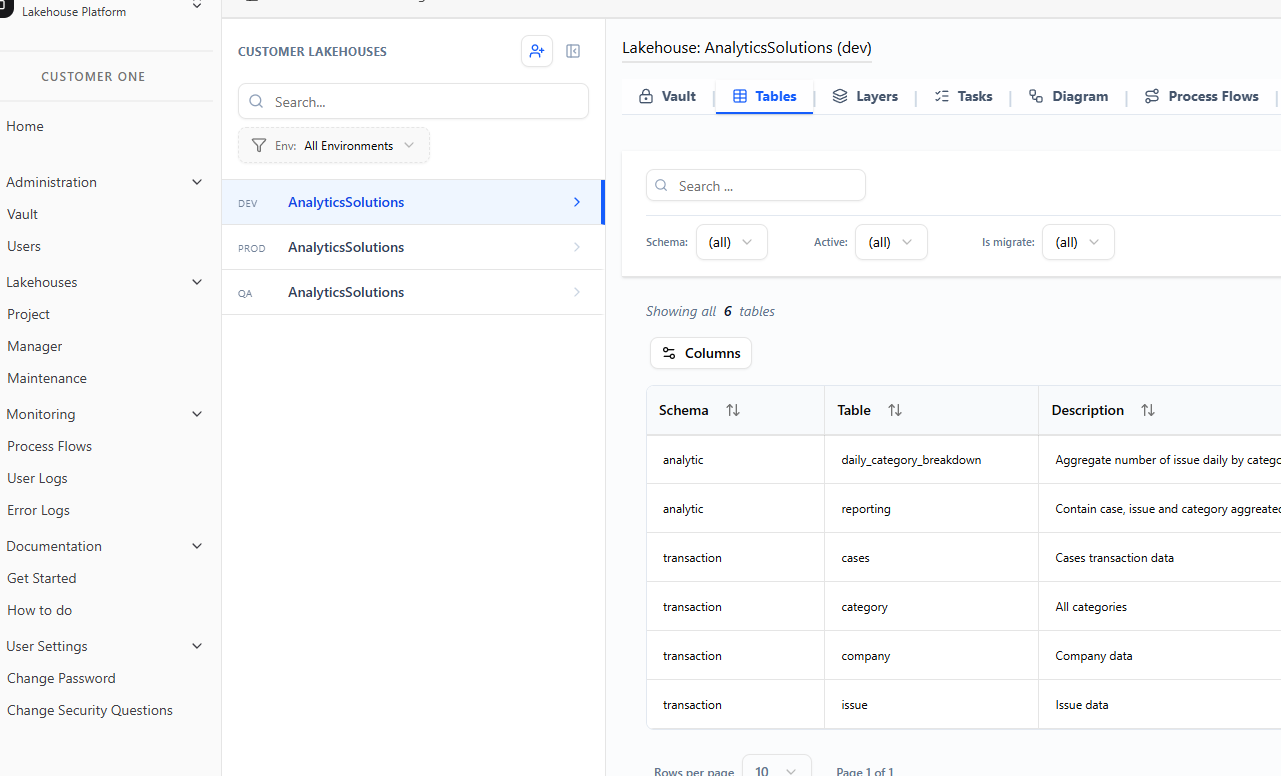This screenshot has height=776, width=1281.
Task: Open the Columns button above the table
Action: (x=700, y=352)
